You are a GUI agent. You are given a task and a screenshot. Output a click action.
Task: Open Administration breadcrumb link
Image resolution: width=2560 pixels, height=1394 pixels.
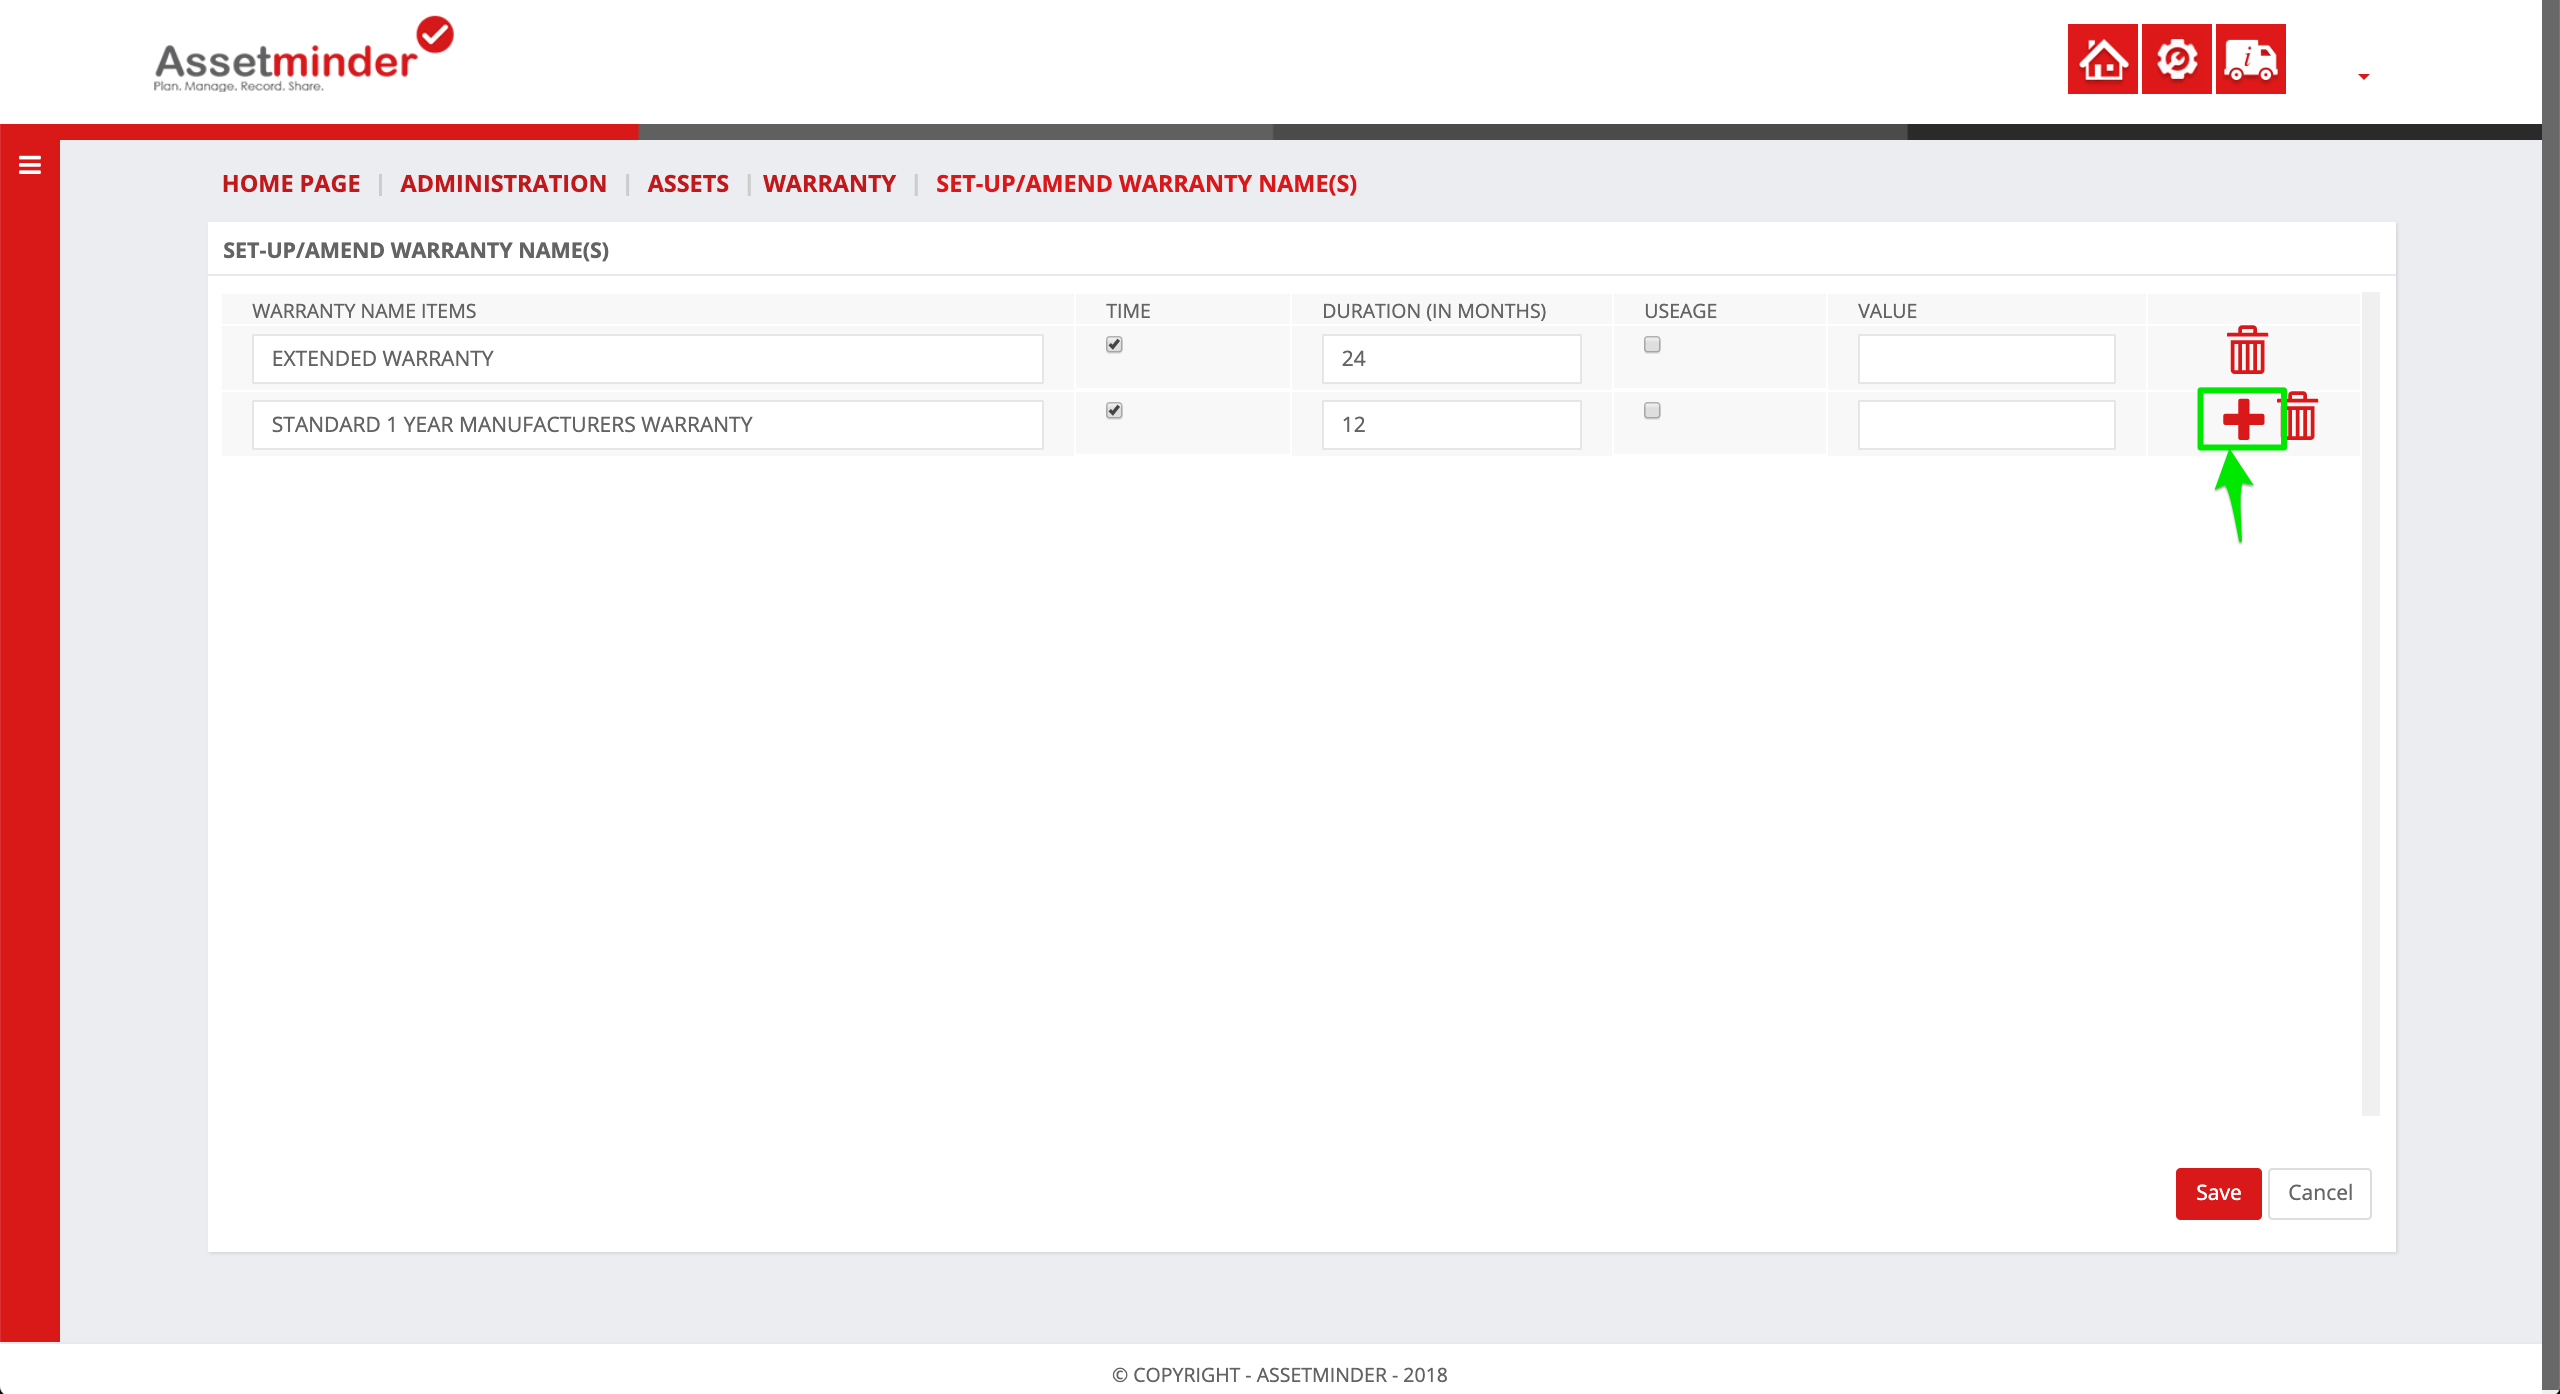[503, 184]
